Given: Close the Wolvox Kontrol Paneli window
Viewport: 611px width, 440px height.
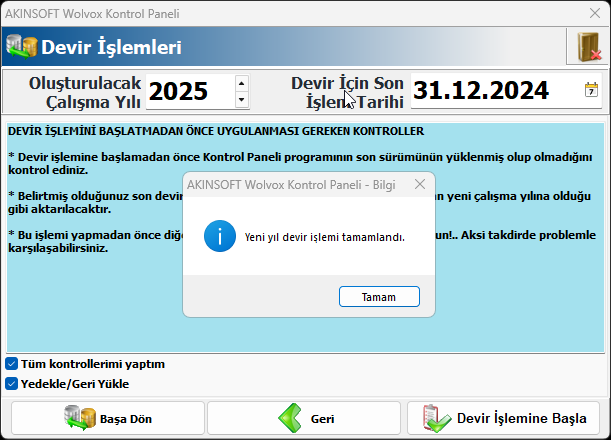Looking at the screenshot, I should 595,13.
